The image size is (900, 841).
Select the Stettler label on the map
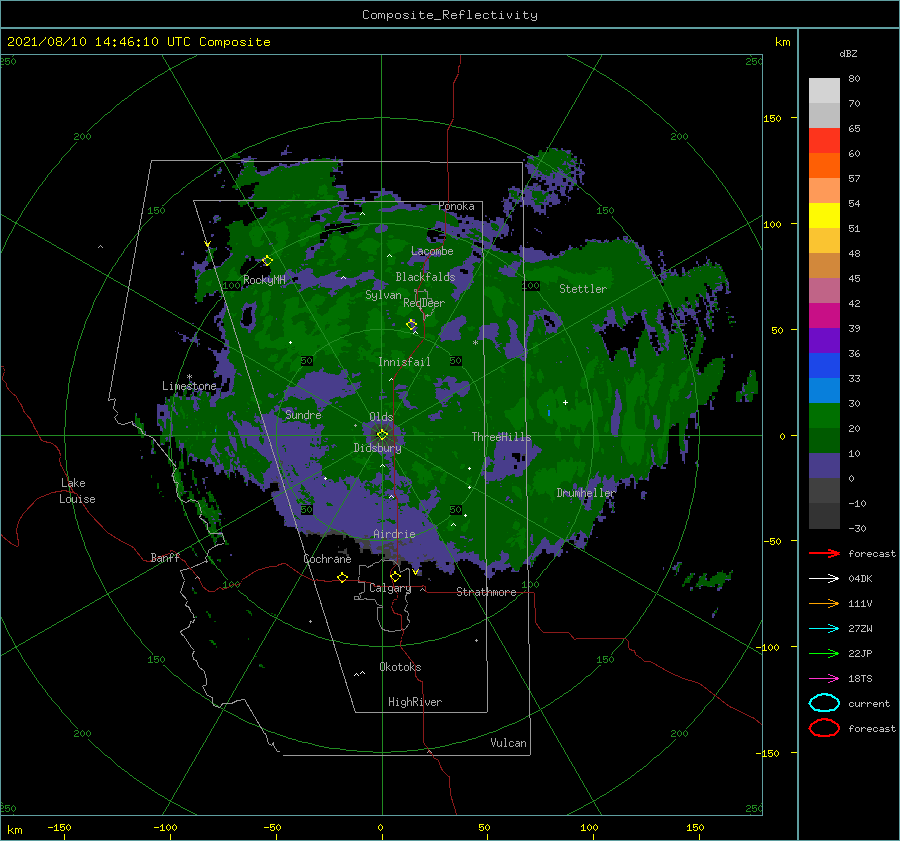[583, 289]
